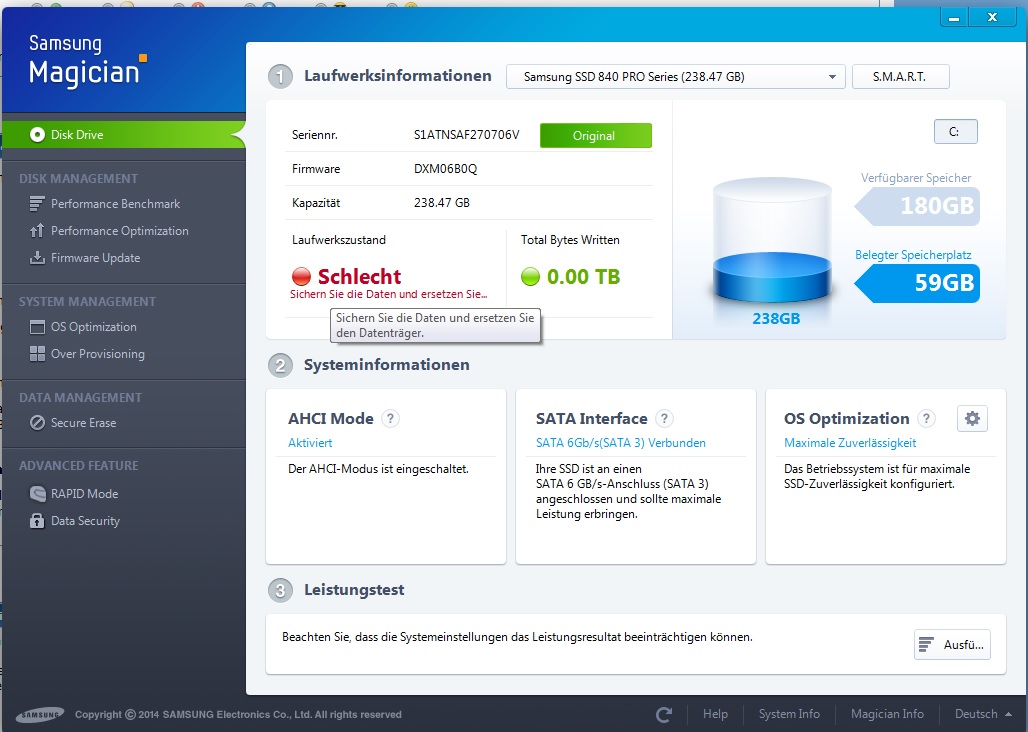This screenshot has height=732, width=1028.
Task: Click the green Original authenticity badge
Action: point(595,136)
